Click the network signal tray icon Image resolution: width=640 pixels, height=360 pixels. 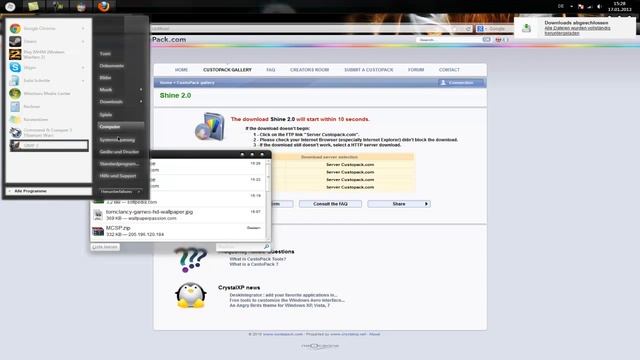pyautogui.click(x=590, y=7)
